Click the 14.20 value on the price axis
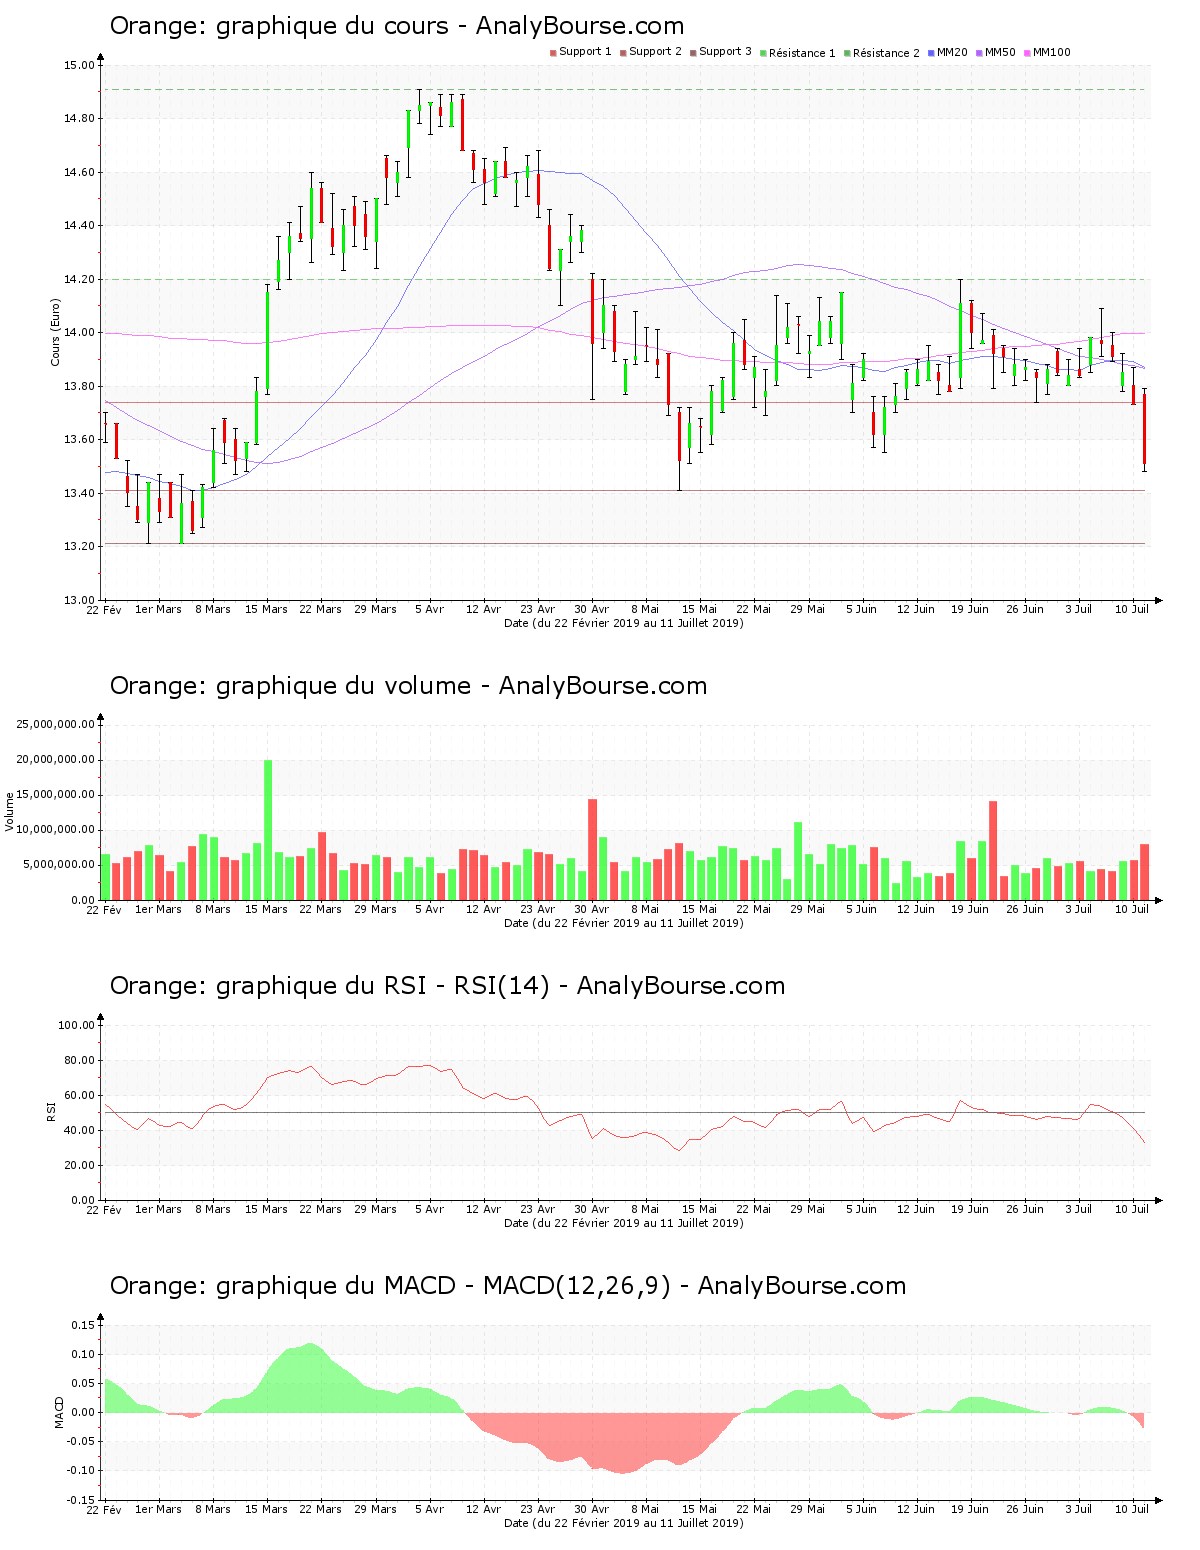 click(79, 280)
